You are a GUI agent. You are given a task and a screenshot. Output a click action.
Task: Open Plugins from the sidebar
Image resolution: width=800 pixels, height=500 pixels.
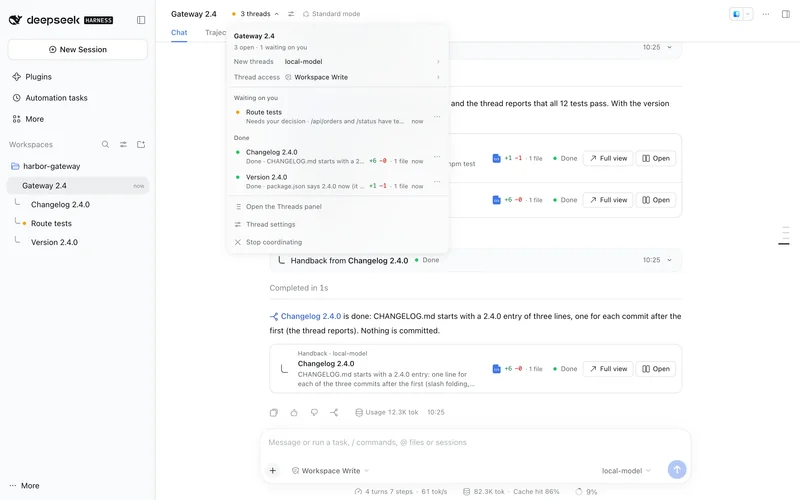(x=32, y=77)
